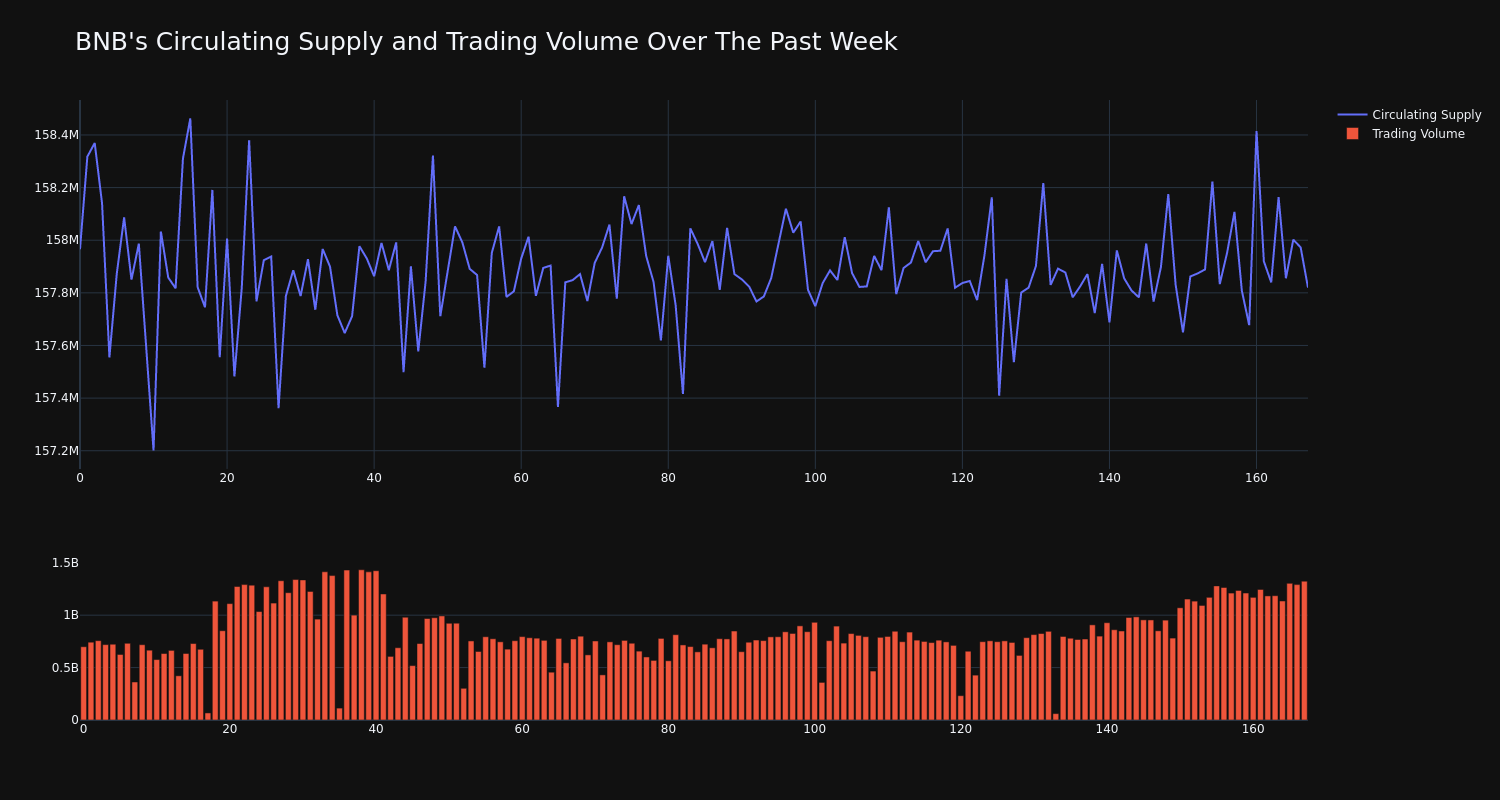Screen dimensions: 1500x800
Task: Click the 158M y-axis label
Action: (x=62, y=240)
